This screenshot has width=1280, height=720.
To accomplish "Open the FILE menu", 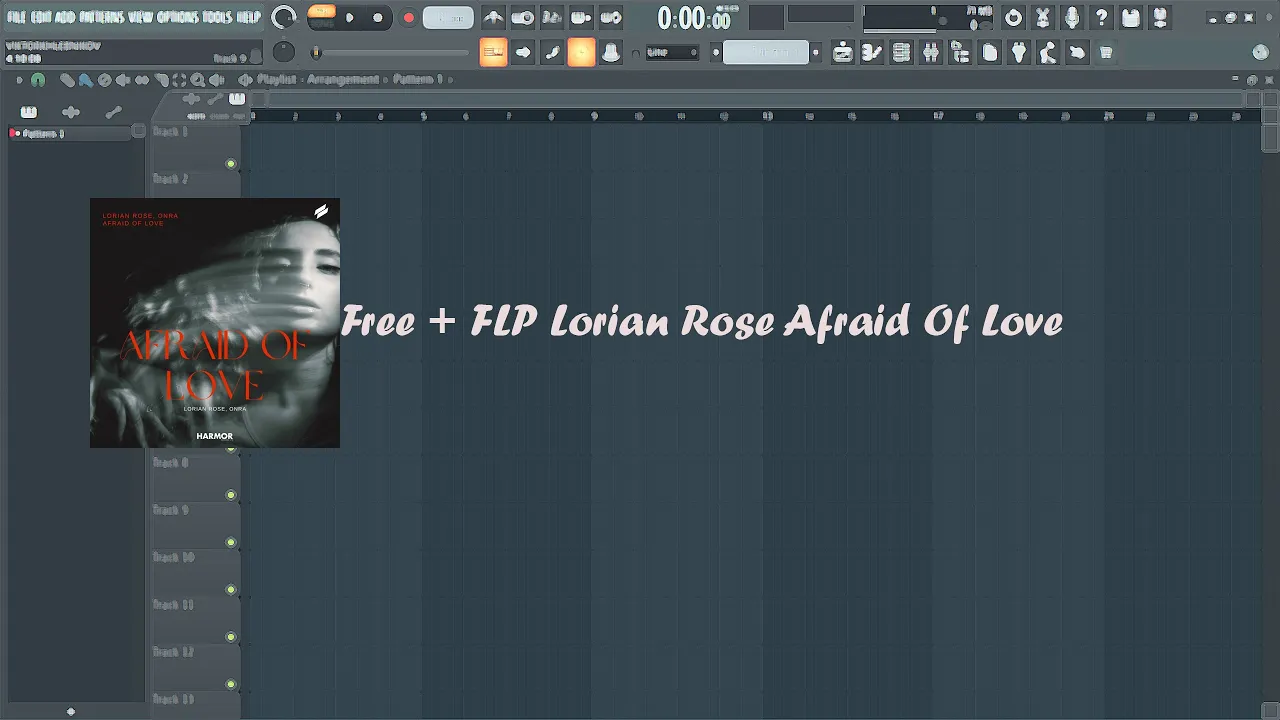I will coord(17,17).
